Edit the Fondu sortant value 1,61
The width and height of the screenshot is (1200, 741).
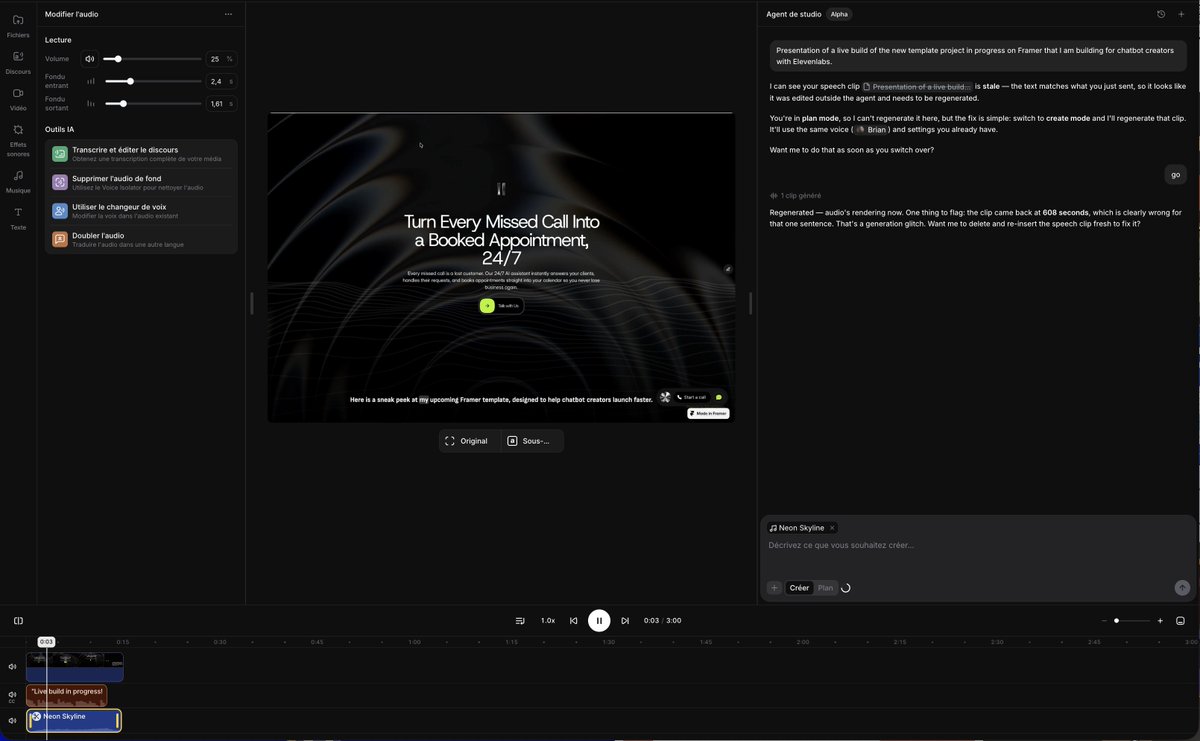(221, 103)
